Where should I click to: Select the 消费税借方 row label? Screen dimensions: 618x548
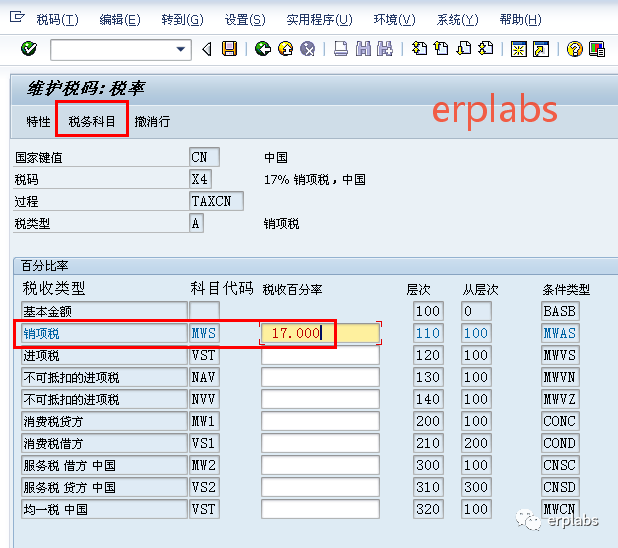click(x=104, y=443)
